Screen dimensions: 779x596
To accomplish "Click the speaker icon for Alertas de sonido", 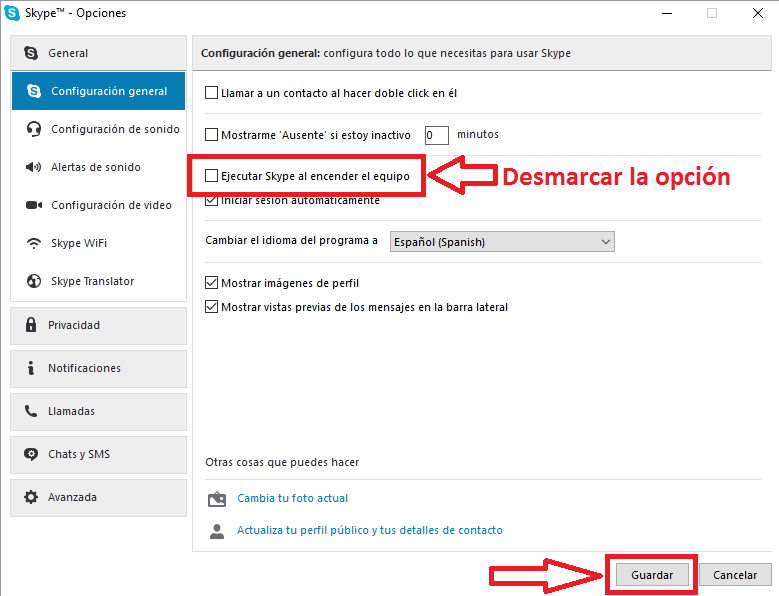I will (33, 167).
